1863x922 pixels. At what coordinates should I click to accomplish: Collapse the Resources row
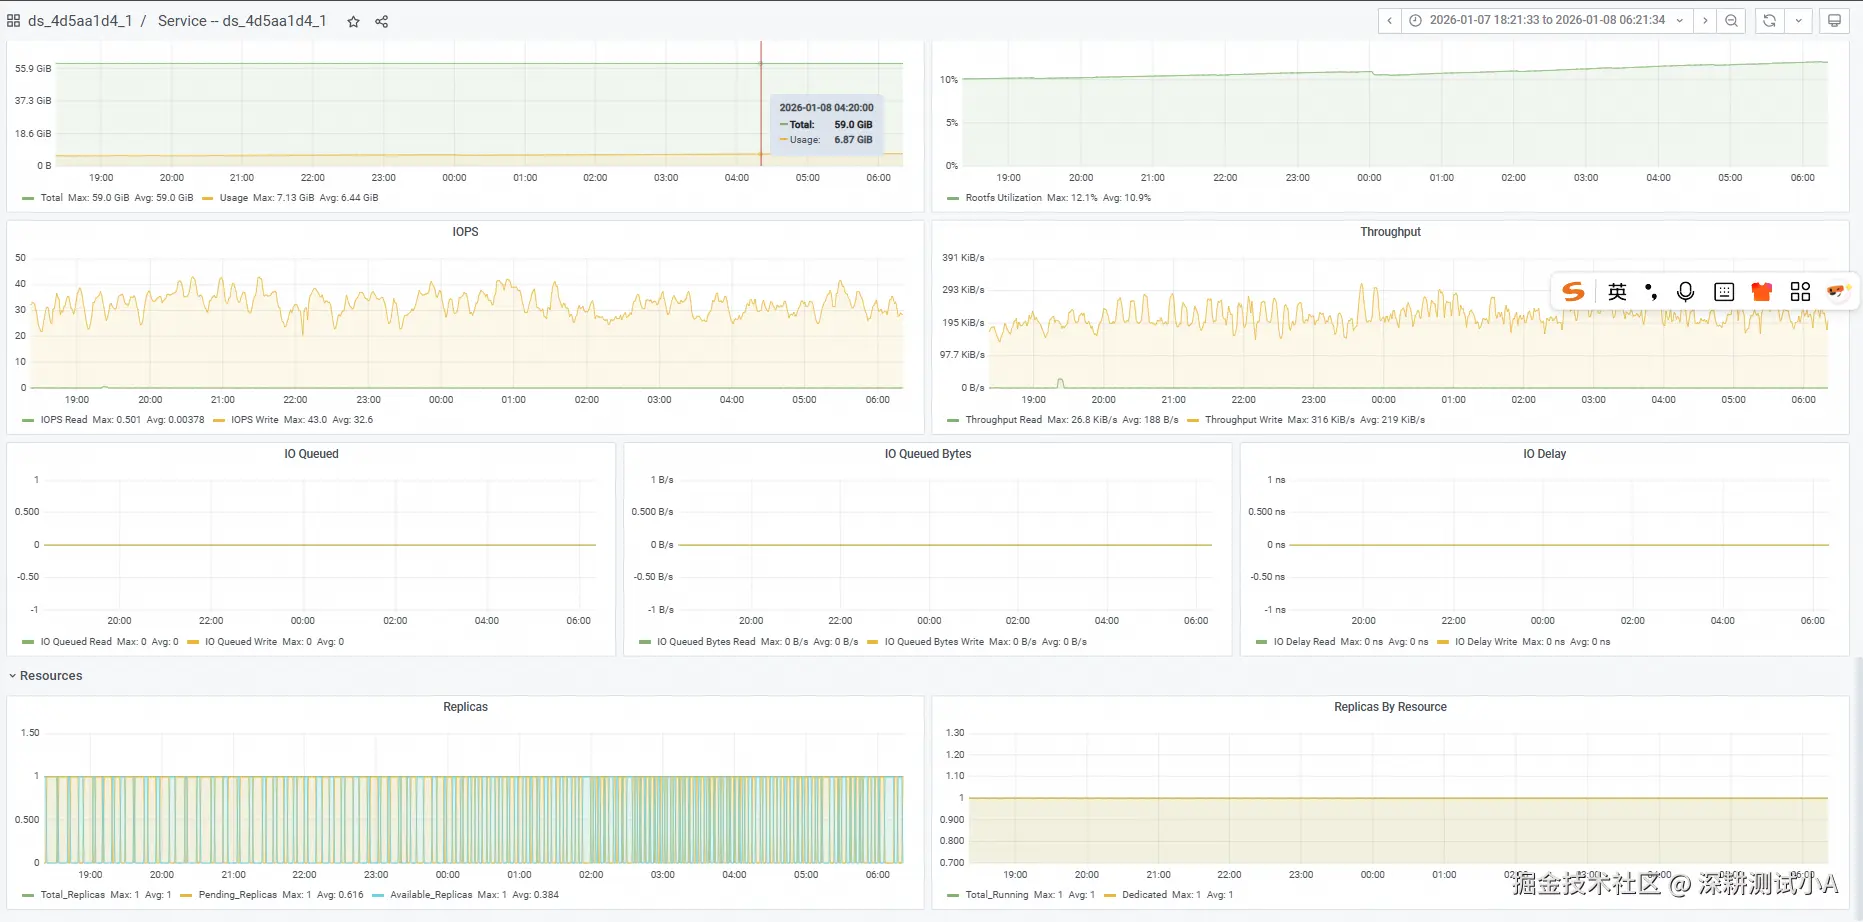(45, 676)
